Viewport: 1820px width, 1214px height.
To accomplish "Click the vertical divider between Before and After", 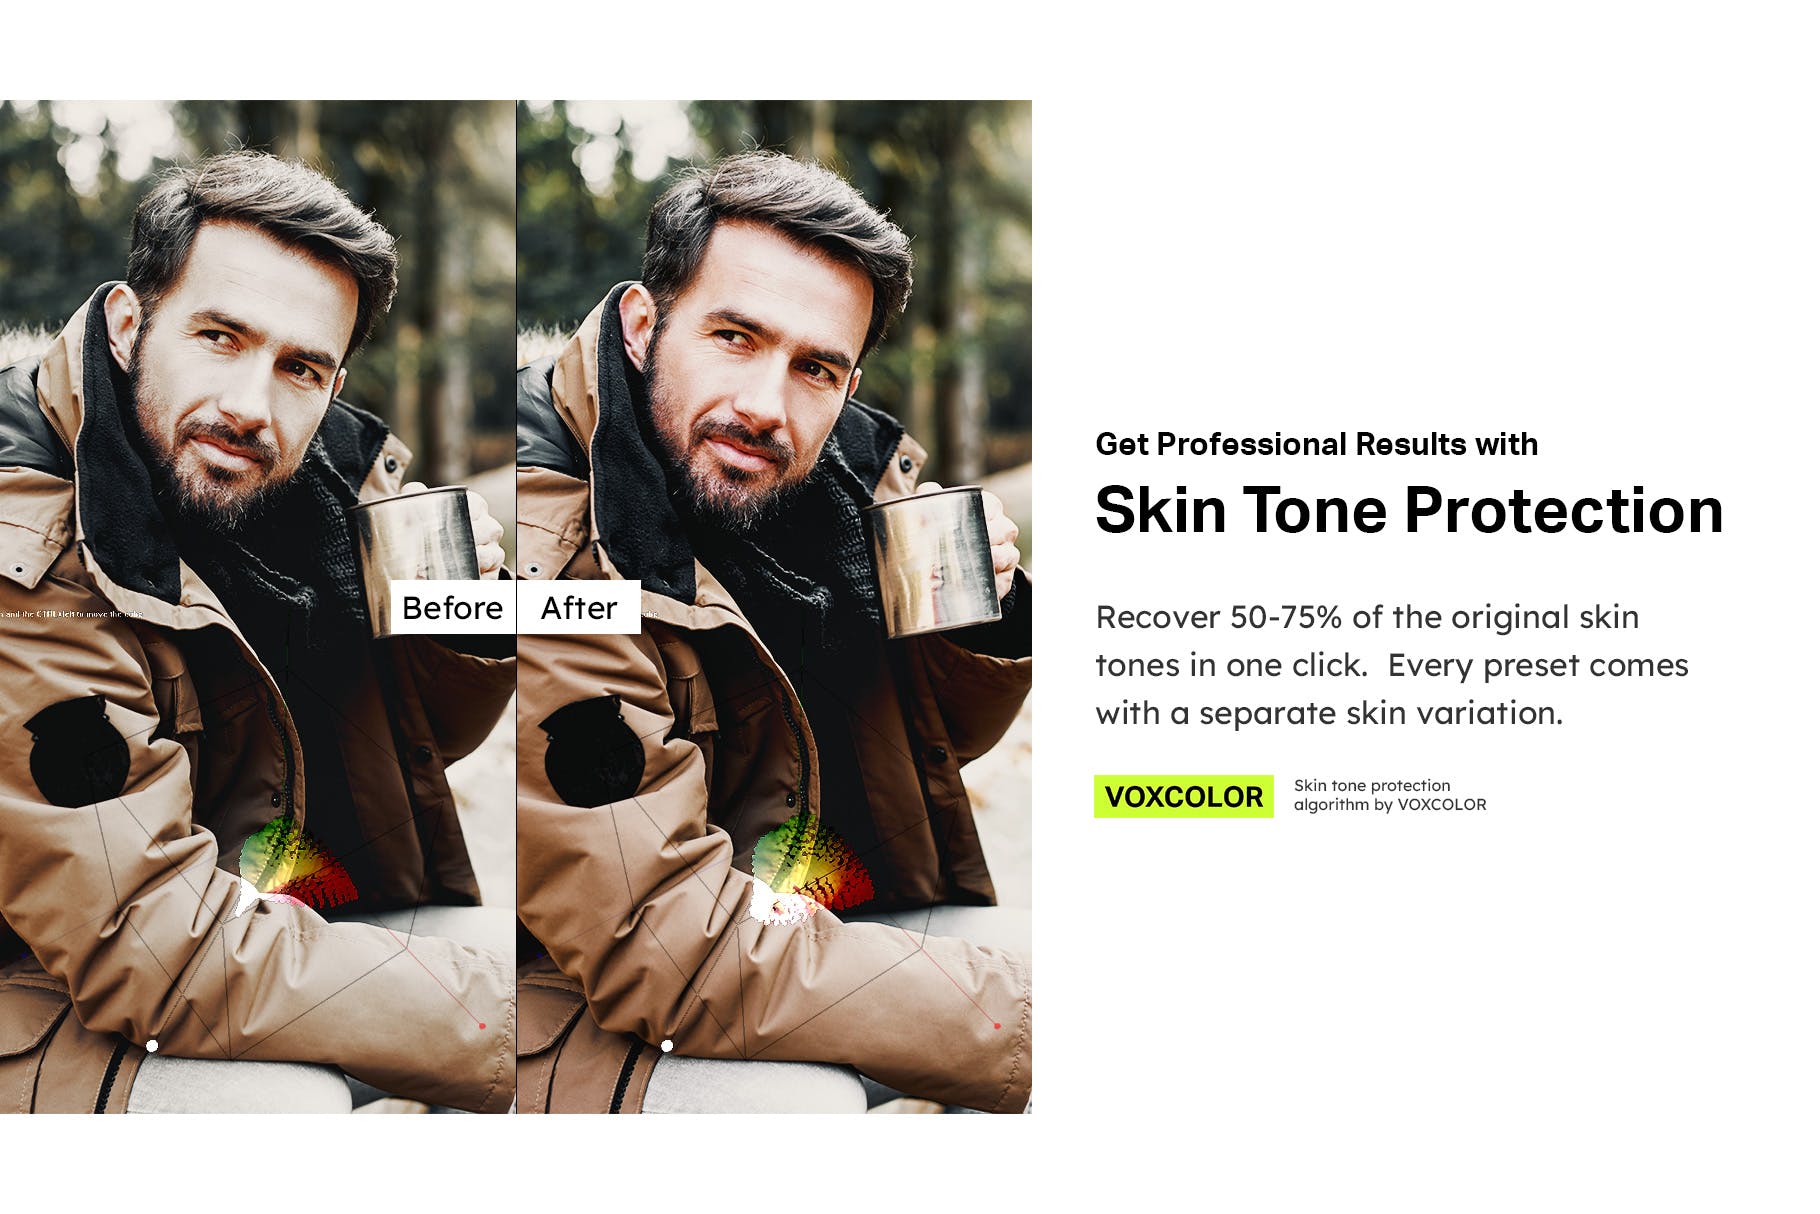I will (x=516, y=606).
